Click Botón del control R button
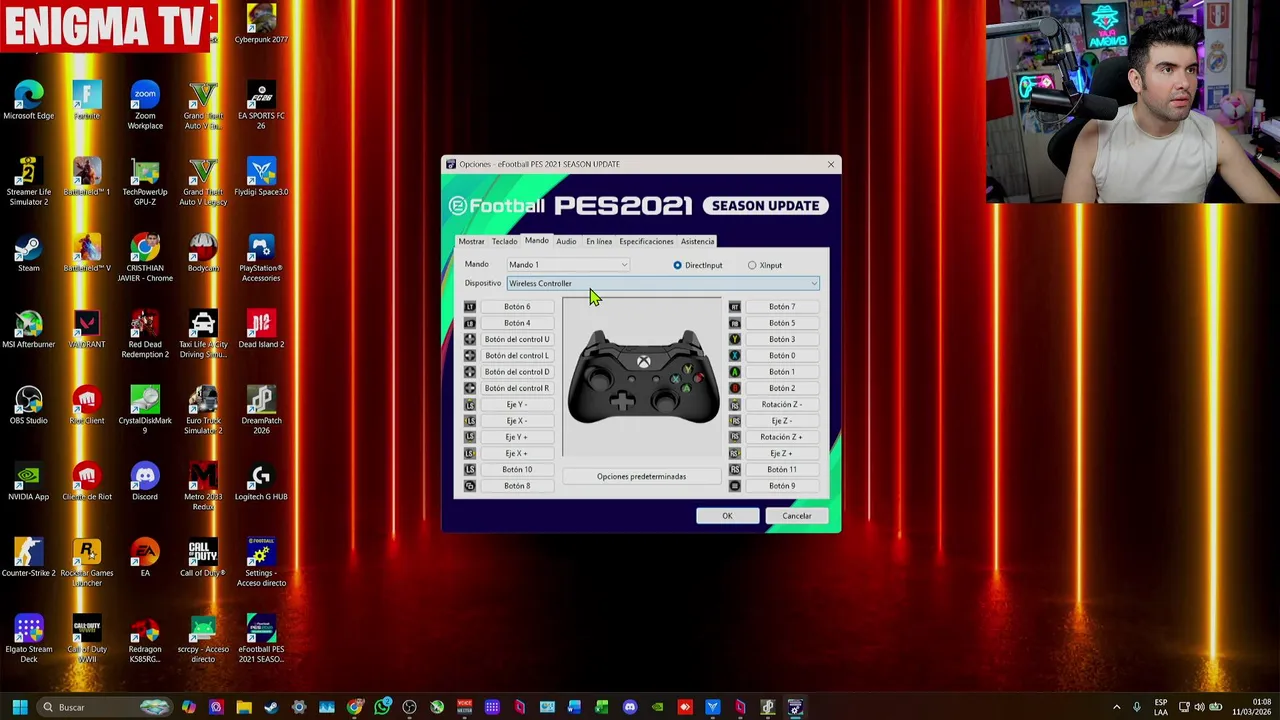This screenshot has height=720, width=1280. 517,388
